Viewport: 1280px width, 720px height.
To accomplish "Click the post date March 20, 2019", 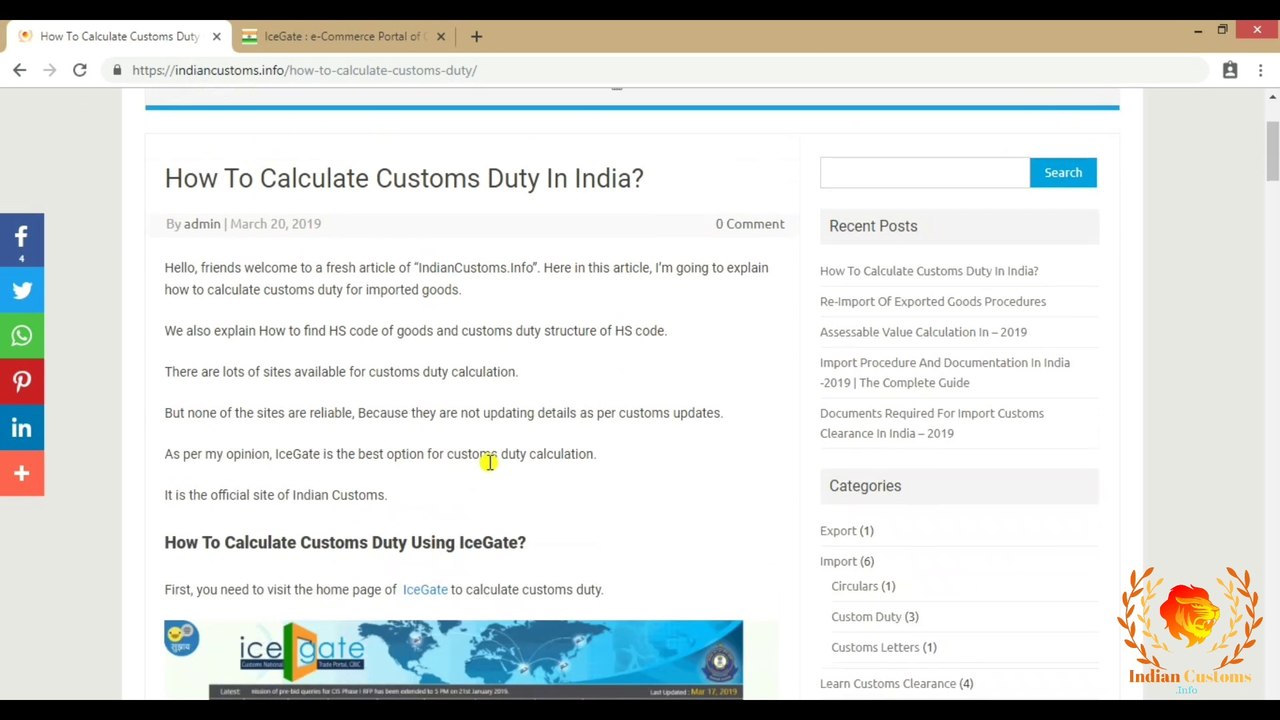I will [275, 224].
